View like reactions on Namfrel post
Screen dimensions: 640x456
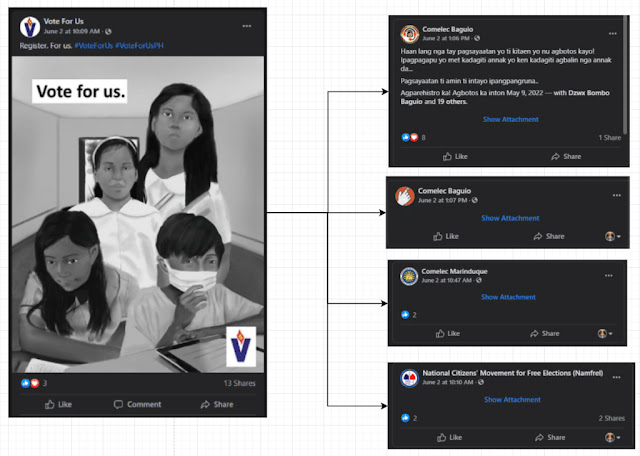point(409,418)
